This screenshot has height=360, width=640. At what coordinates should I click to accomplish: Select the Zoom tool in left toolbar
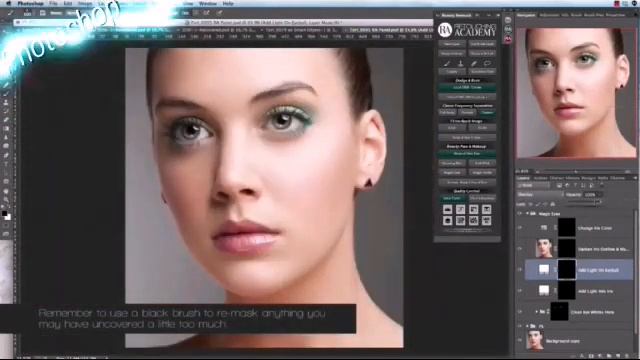coord(6,199)
